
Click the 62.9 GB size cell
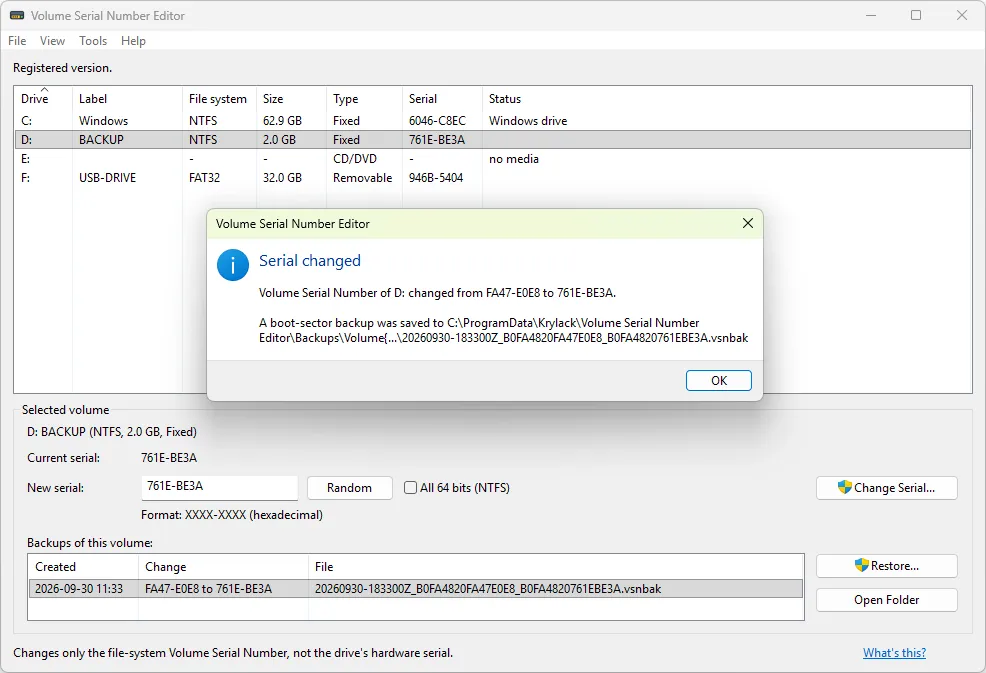pos(282,121)
